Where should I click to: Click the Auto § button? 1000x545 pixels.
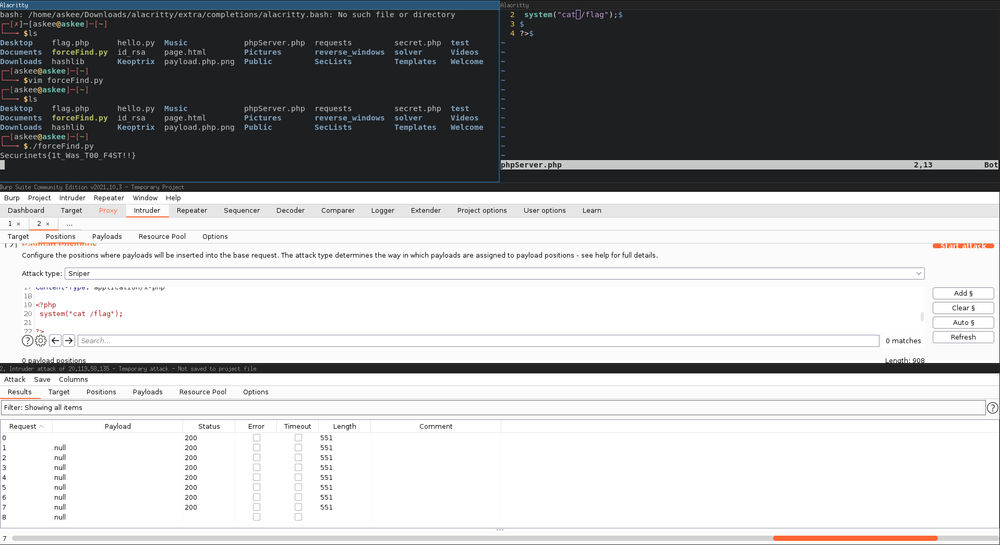[963, 323]
